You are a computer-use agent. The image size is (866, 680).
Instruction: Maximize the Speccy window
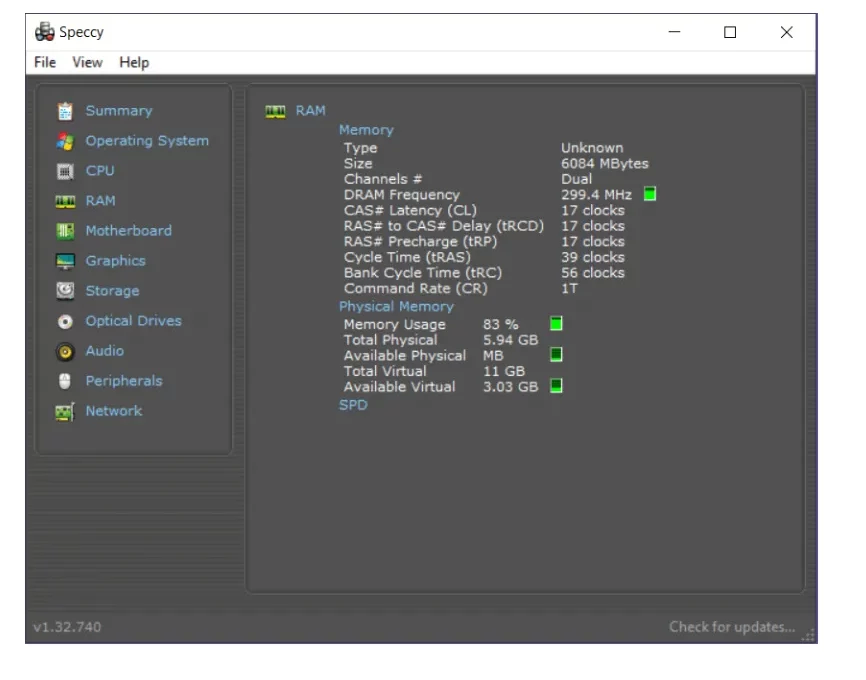730,32
